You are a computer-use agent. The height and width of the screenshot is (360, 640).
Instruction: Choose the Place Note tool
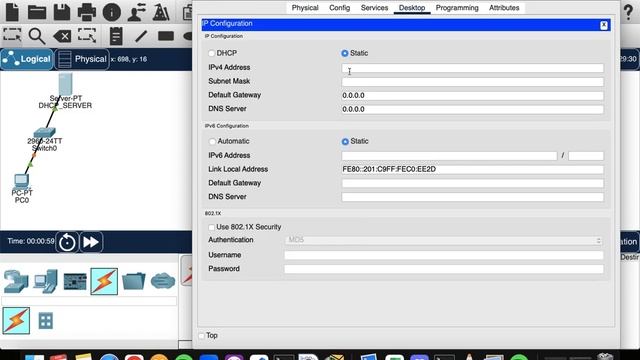point(116,36)
